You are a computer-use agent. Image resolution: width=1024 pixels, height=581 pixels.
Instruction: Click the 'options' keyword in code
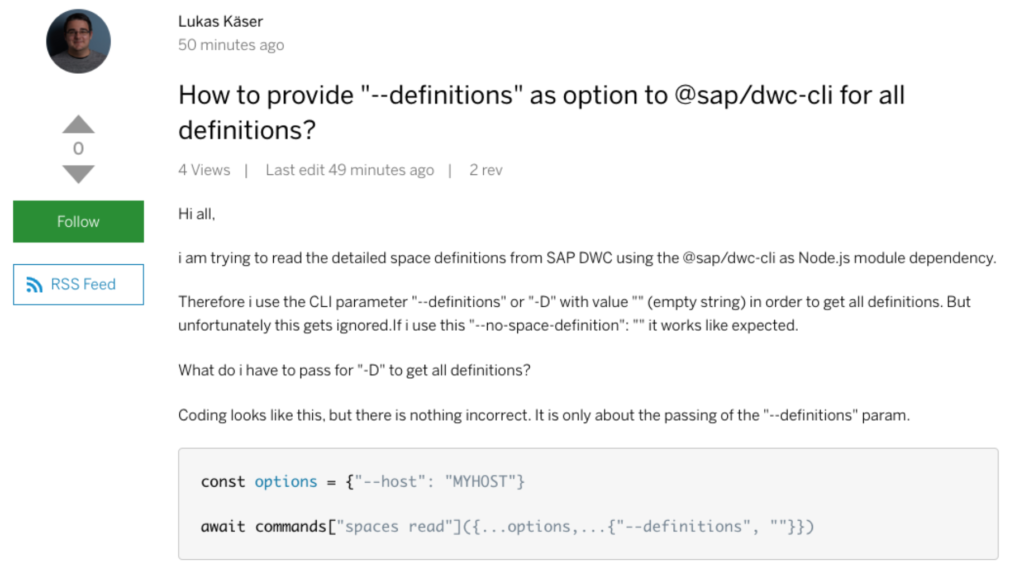285,482
